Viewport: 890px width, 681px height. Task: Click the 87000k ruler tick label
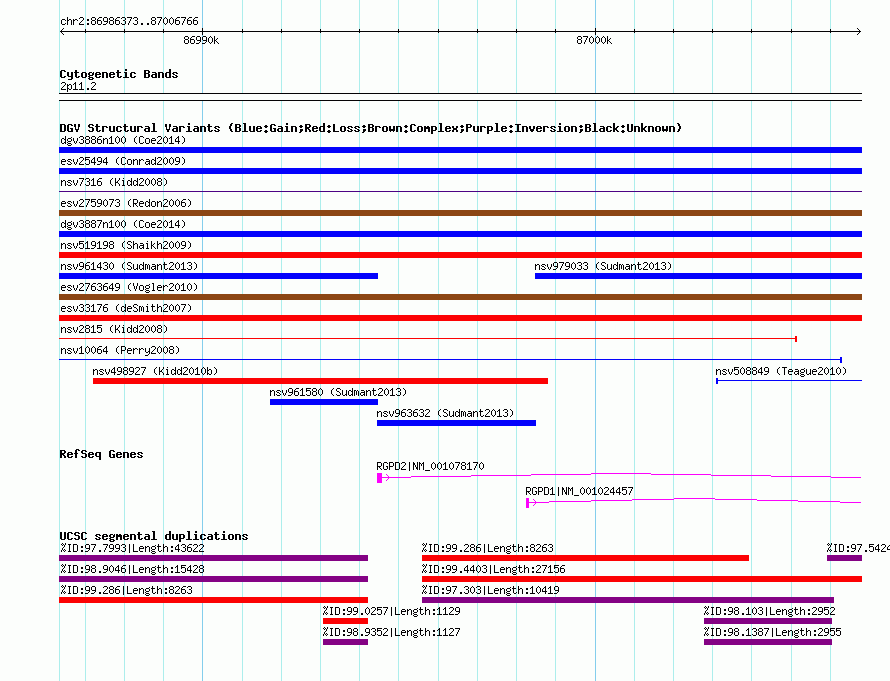coord(594,40)
